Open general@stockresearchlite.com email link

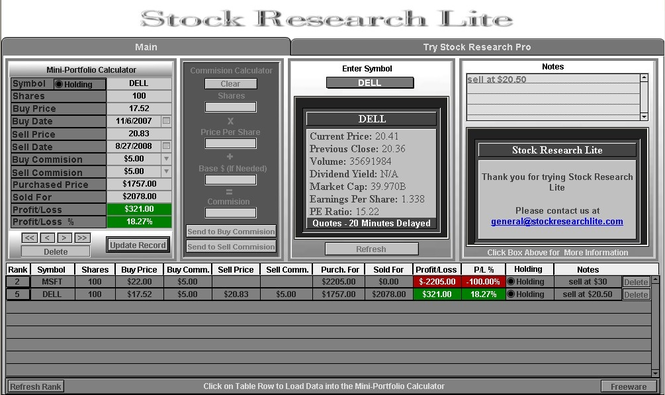557,221
